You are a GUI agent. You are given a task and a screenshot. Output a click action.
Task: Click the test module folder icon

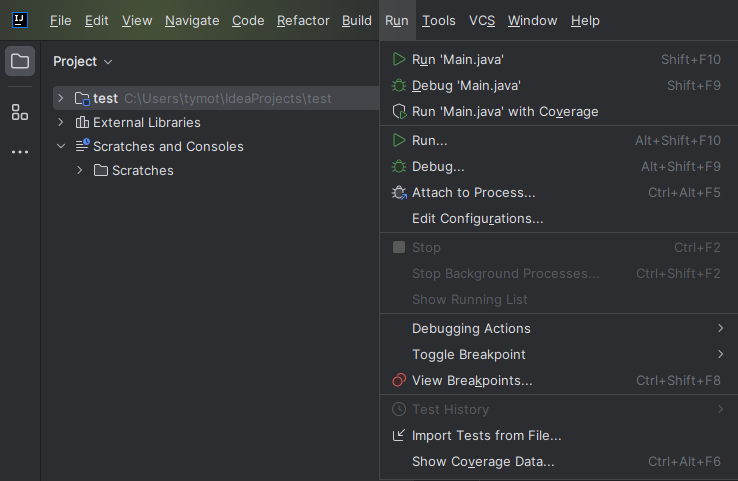pos(82,98)
